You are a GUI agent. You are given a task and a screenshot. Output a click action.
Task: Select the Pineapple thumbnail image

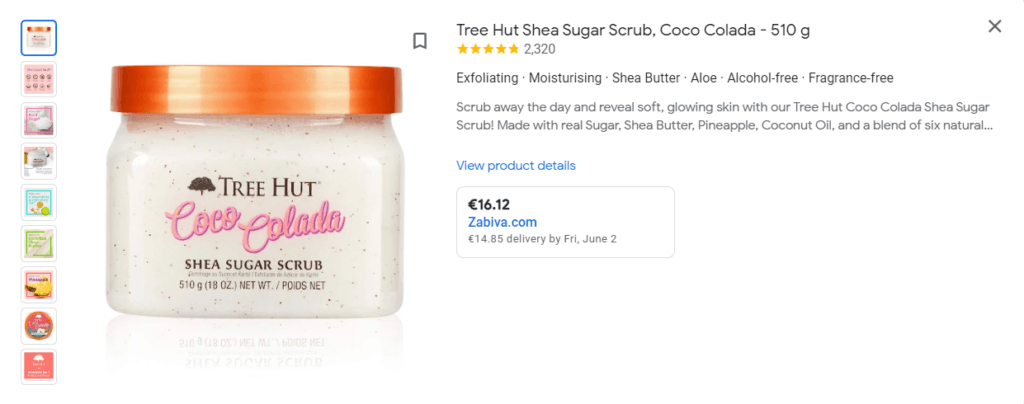(39, 284)
